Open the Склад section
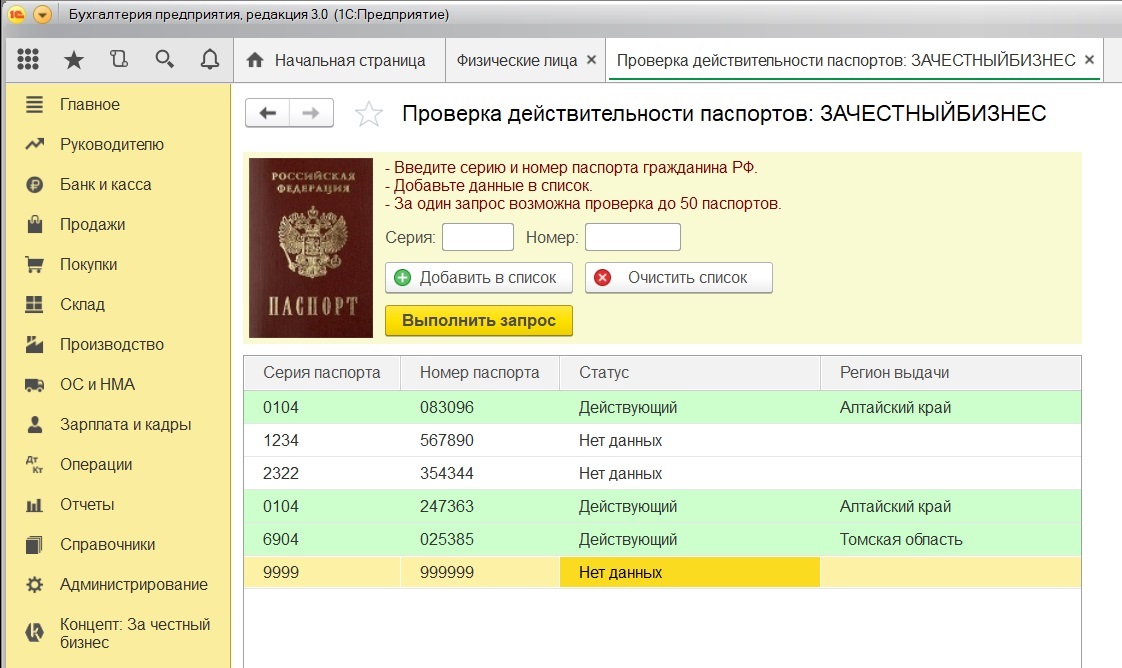 (x=118, y=305)
